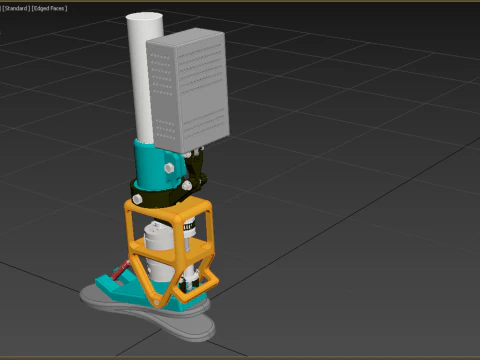
Task: Open the [Edged Faces] viewport display menu
Action: (49, 8)
